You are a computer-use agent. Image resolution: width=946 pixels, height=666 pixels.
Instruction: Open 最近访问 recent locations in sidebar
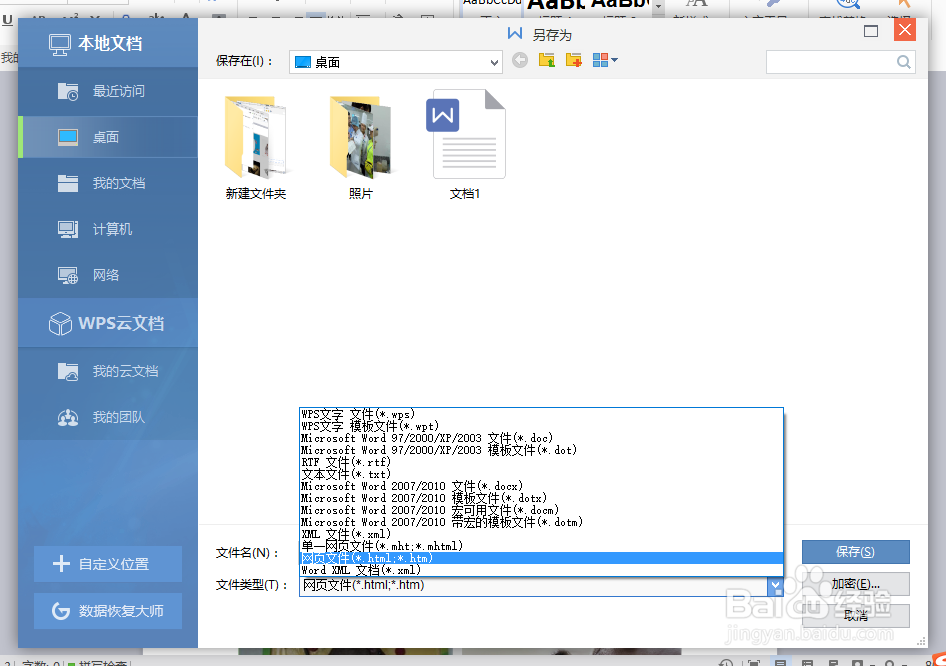(108, 91)
